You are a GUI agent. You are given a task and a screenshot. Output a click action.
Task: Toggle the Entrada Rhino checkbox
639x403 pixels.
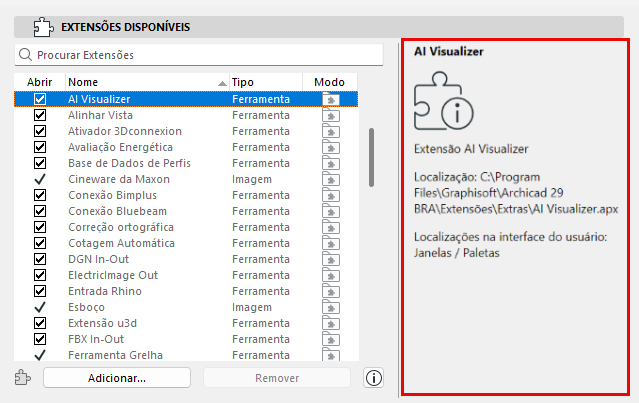(40, 291)
